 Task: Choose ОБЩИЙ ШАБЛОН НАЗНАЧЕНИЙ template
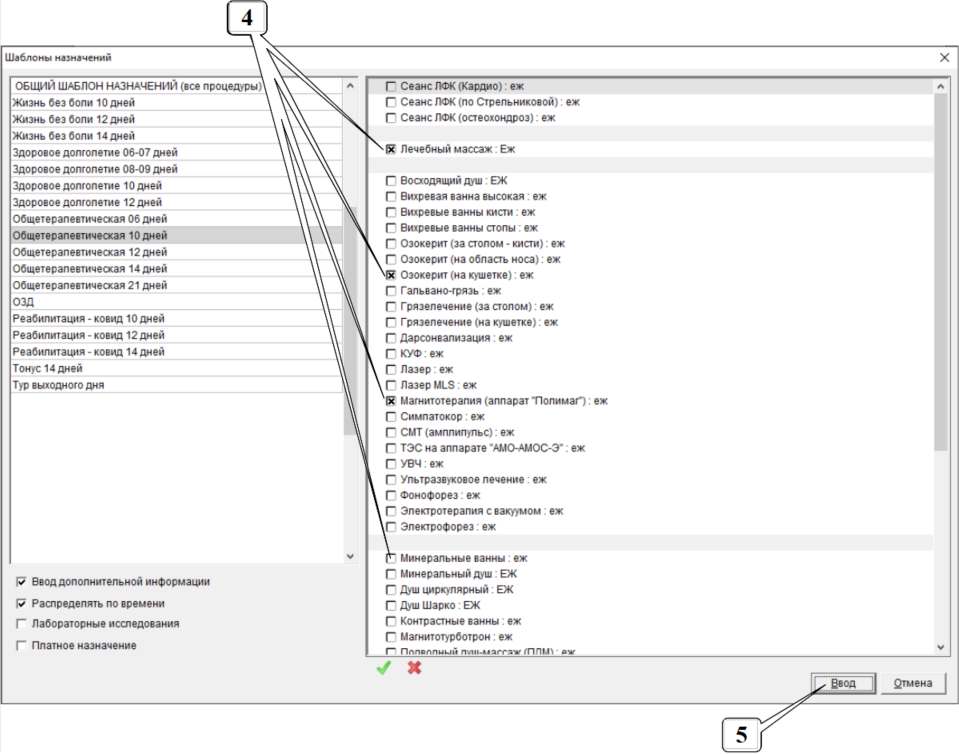[136, 86]
